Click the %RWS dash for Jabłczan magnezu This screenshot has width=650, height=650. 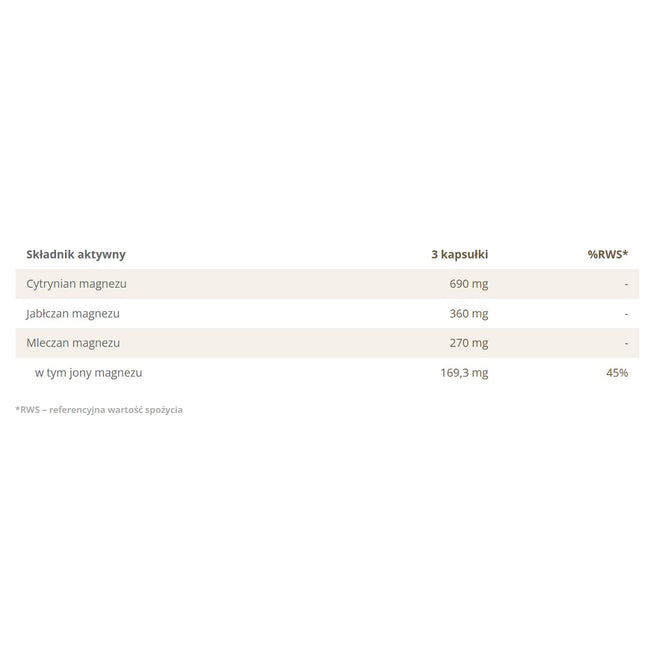[x=626, y=314]
